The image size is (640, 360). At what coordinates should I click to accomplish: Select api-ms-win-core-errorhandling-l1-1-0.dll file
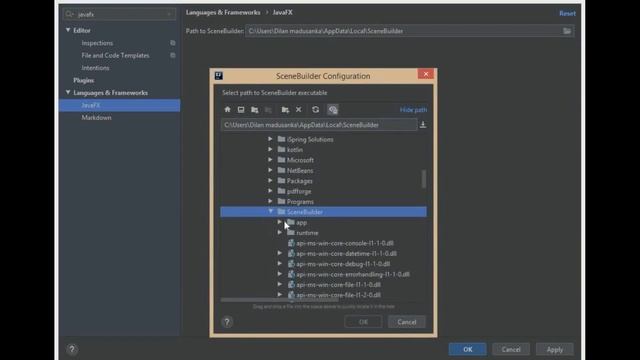tap(353, 274)
